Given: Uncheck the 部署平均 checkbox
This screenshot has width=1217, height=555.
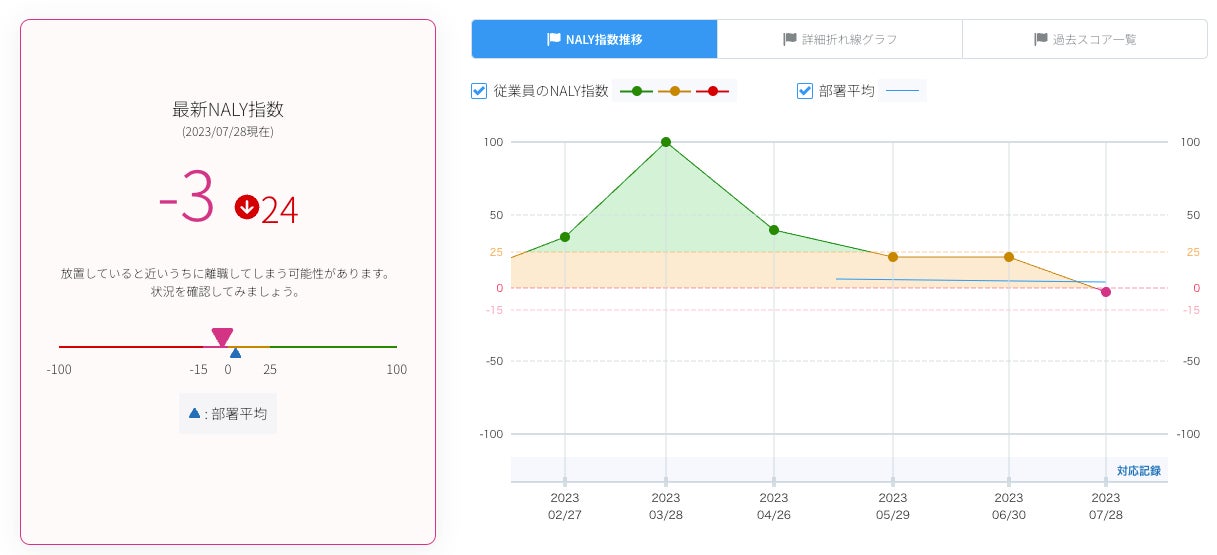Looking at the screenshot, I should point(805,91).
